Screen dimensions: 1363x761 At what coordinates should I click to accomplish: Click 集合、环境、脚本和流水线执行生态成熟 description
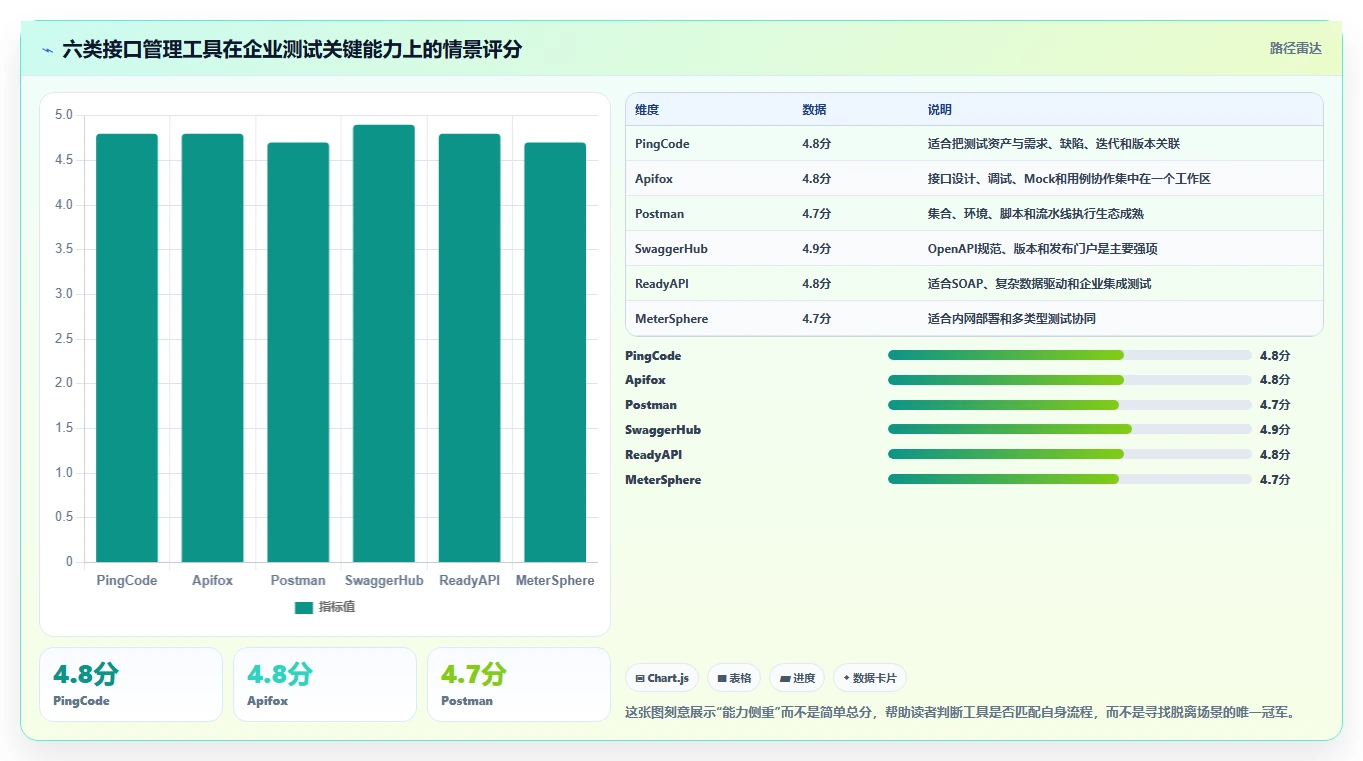[1035, 214]
